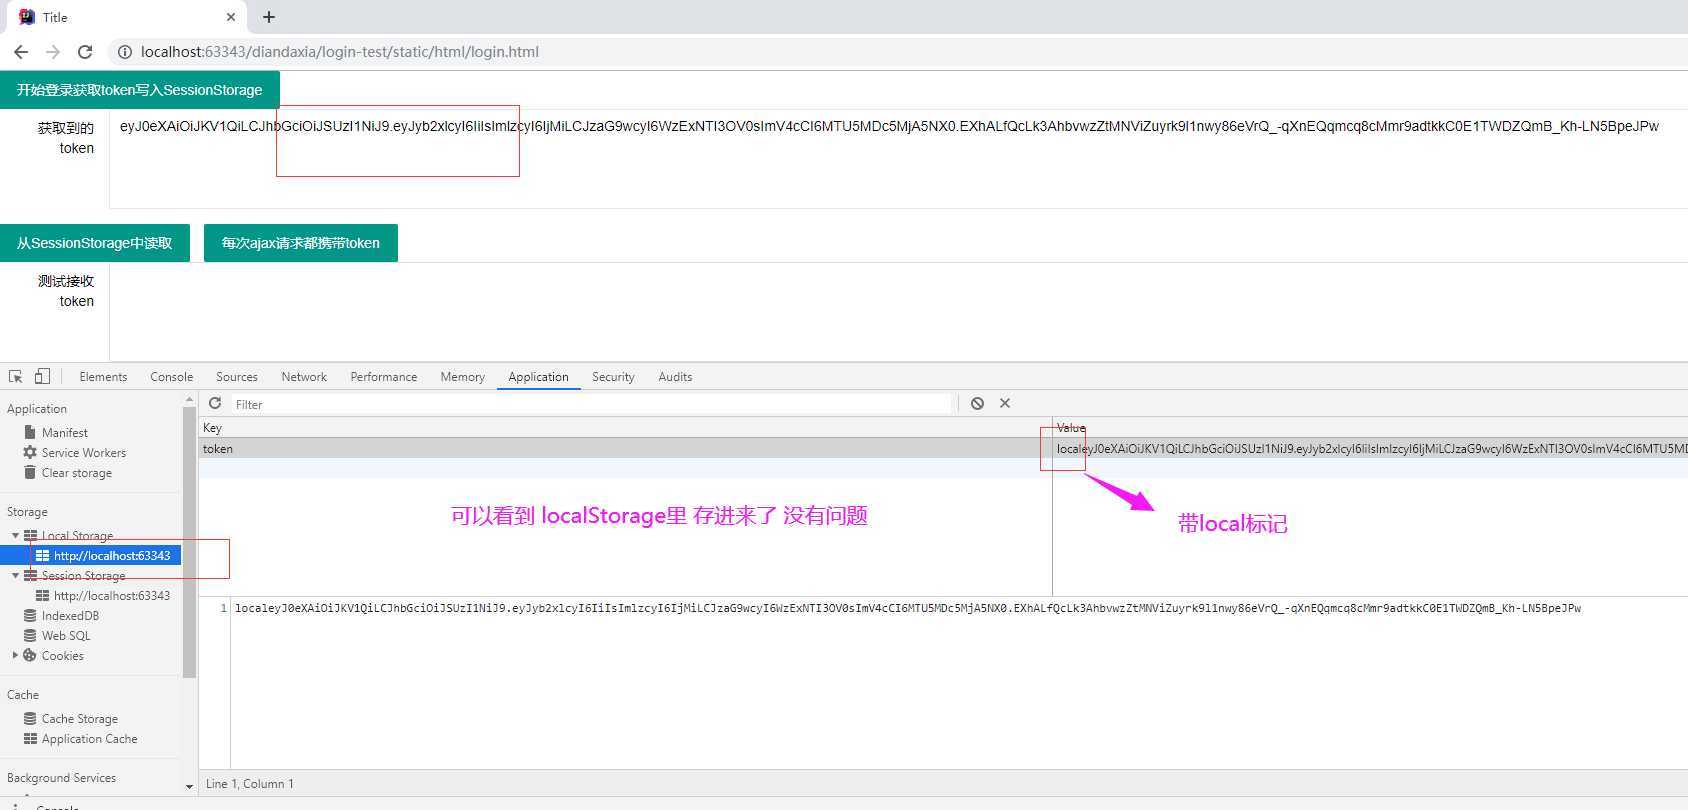Reload the page with the browser refresh icon
This screenshot has height=810, width=1688.
[x=85, y=52]
